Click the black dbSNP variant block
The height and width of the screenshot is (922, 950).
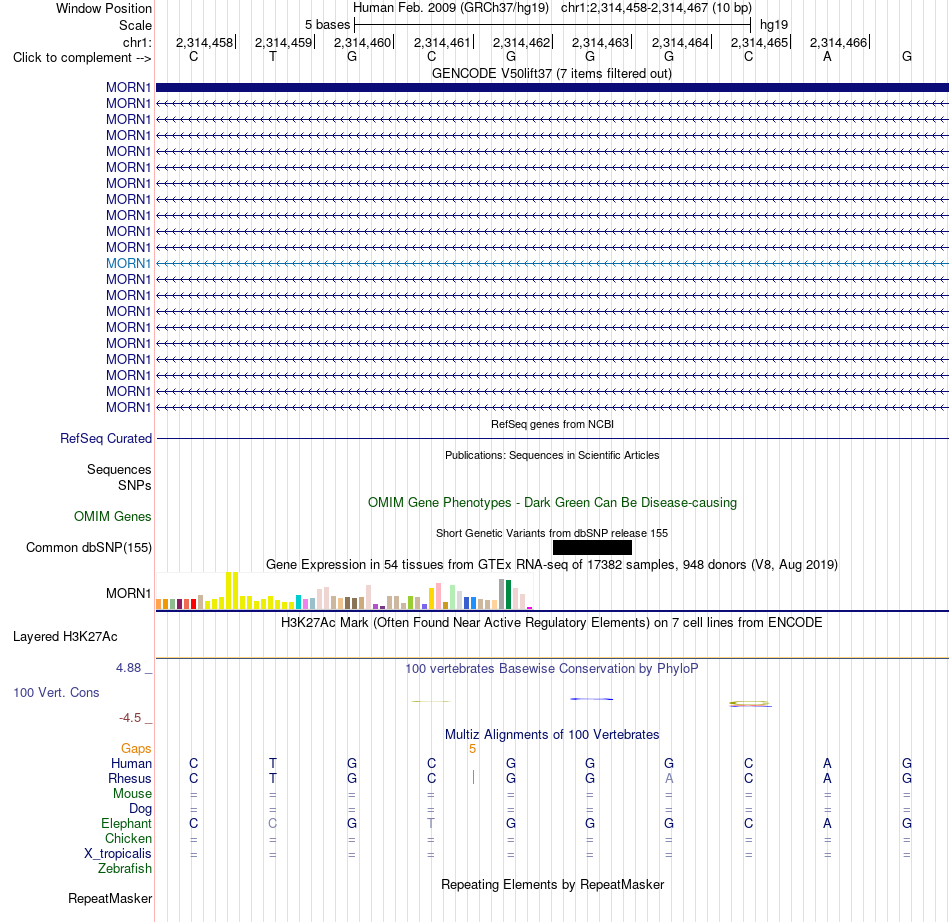point(592,547)
